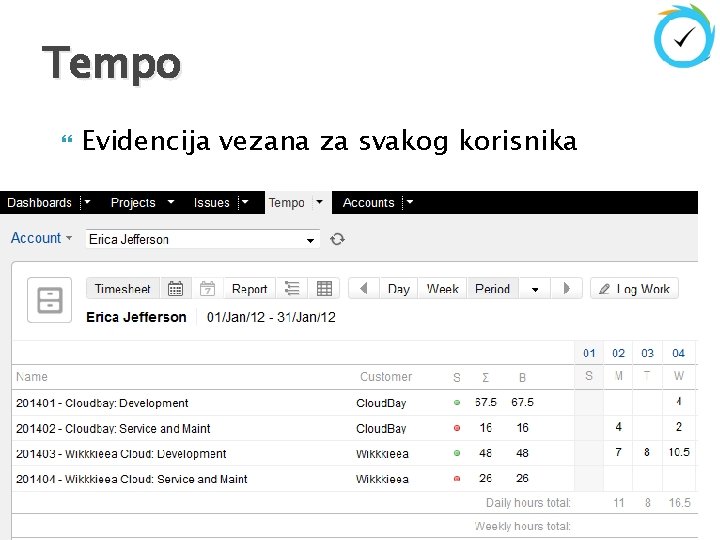Click the Report button

pos(249,289)
